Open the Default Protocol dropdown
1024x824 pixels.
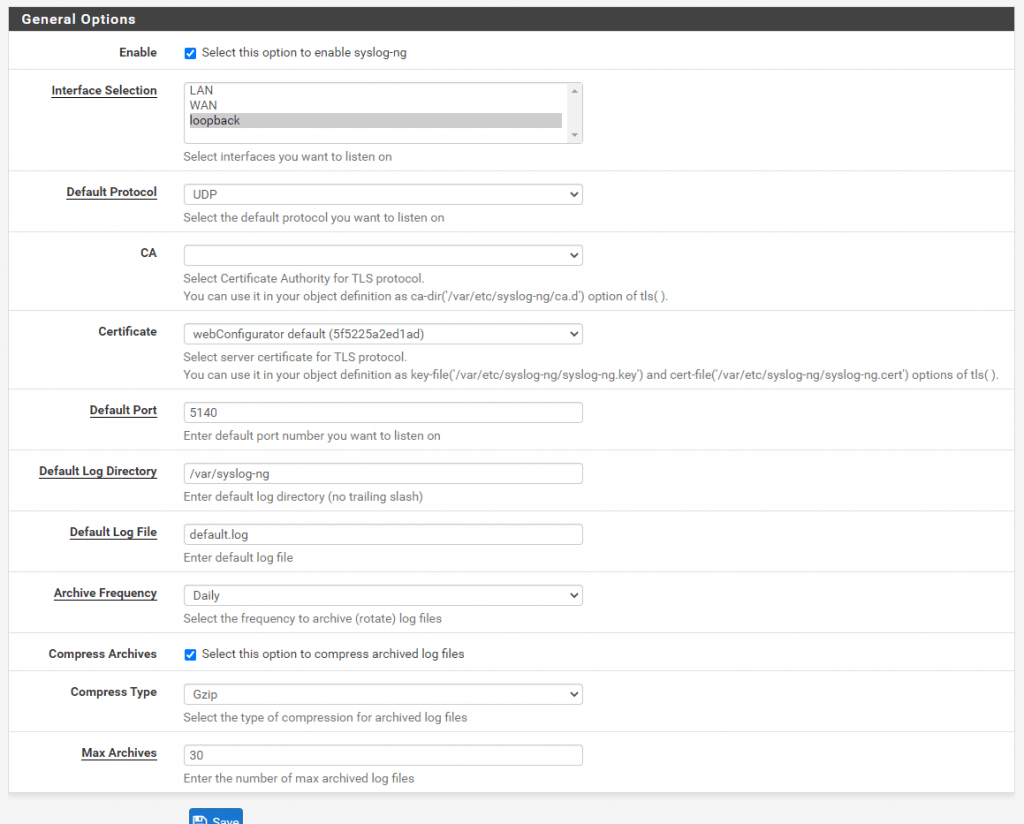(x=383, y=195)
